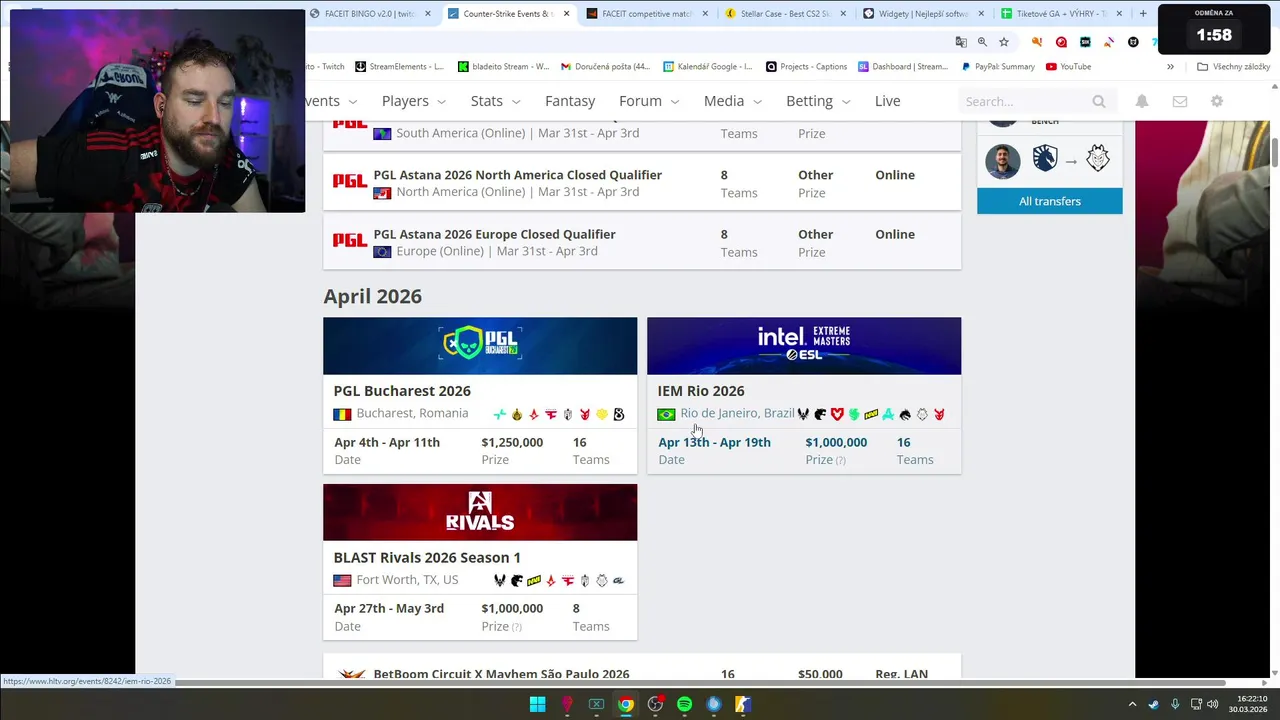This screenshot has height=720, width=1280.
Task: Open the PGL Bucharest 2026 event title
Action: [402, 391]
